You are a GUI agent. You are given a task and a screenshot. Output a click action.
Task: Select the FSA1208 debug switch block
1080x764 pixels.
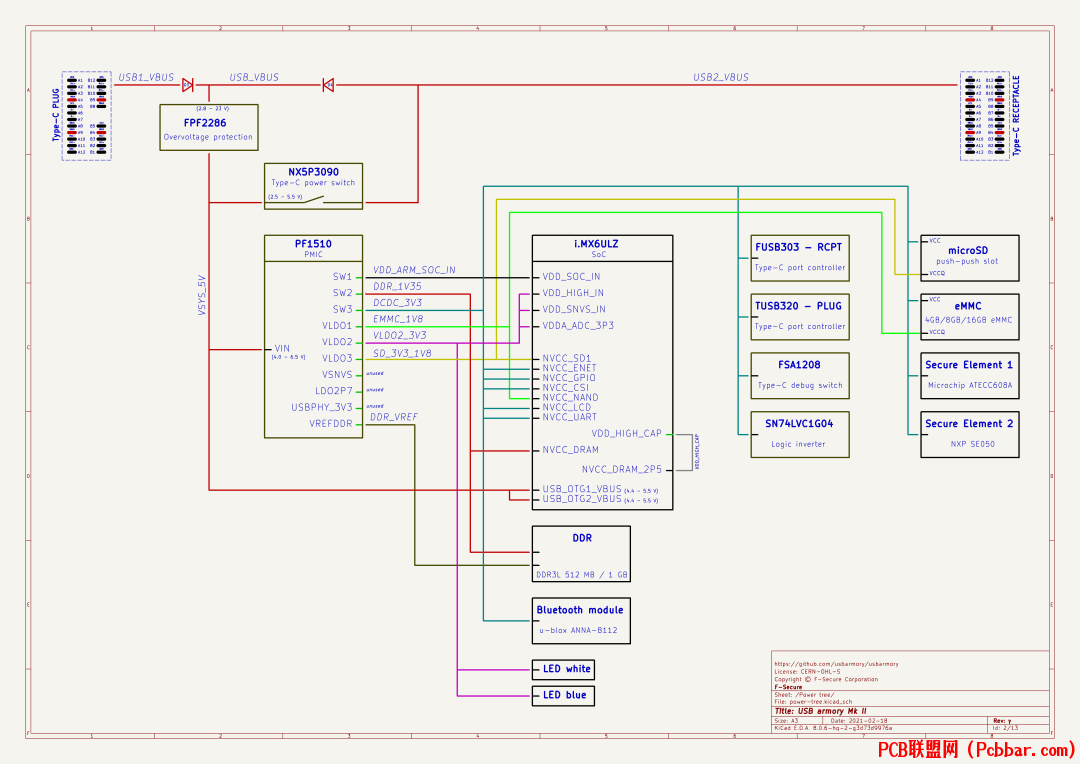(x=800, y=375)
